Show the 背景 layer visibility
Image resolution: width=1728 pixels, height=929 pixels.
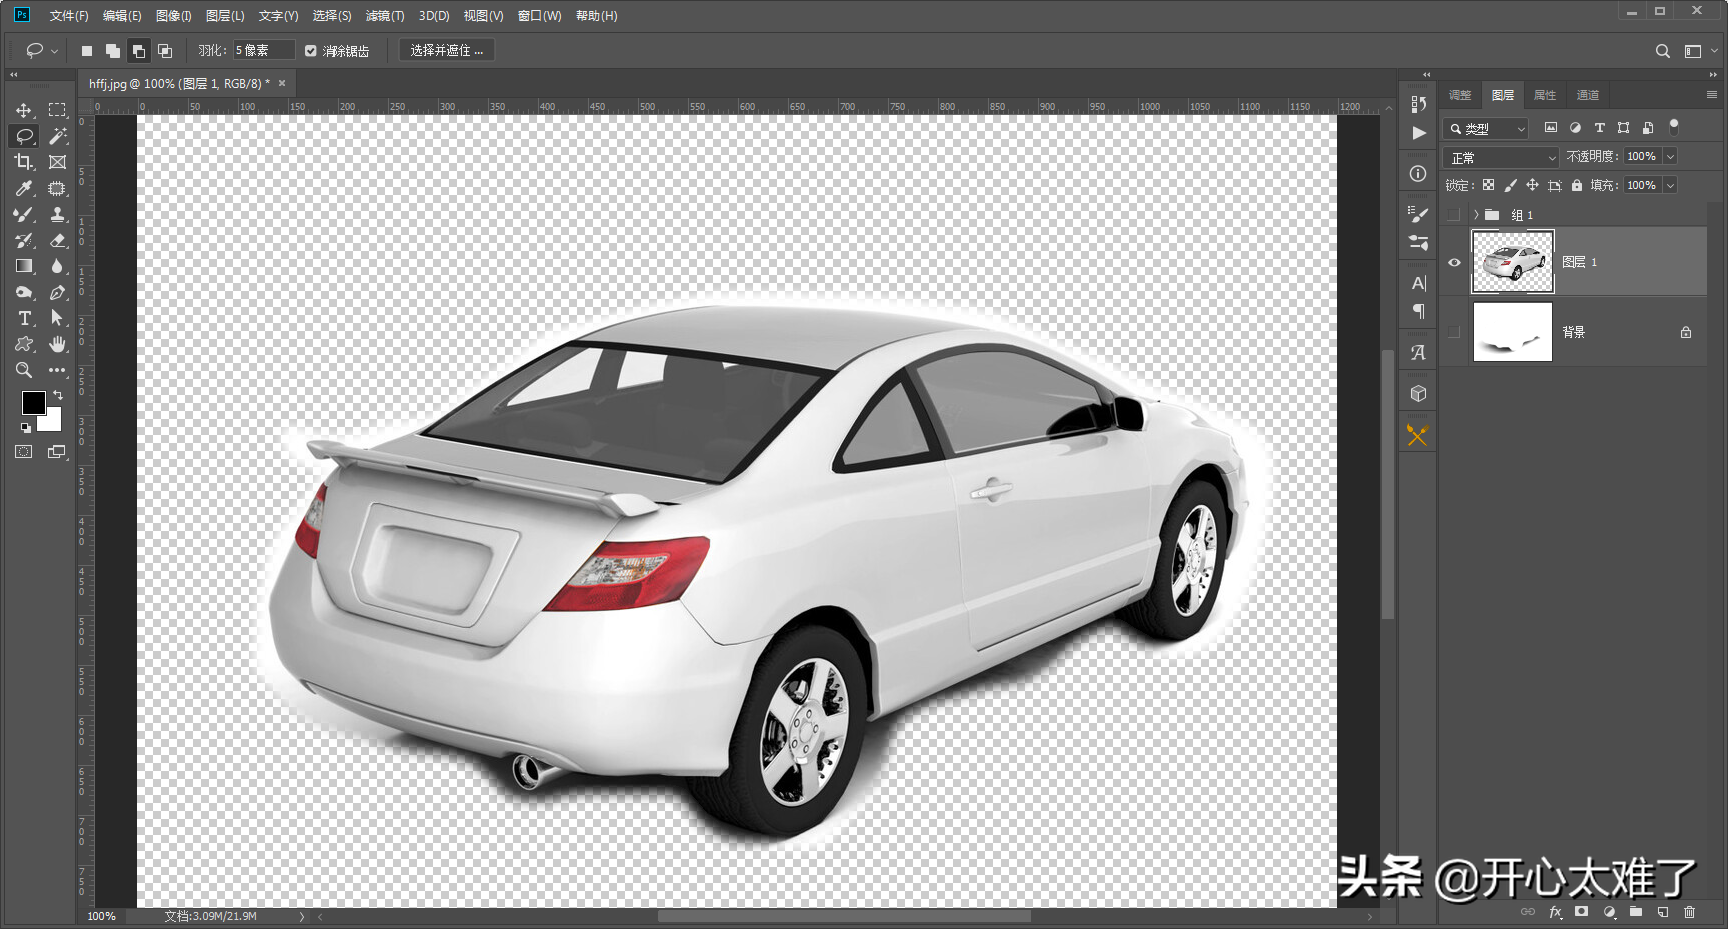coord(1454,332)
